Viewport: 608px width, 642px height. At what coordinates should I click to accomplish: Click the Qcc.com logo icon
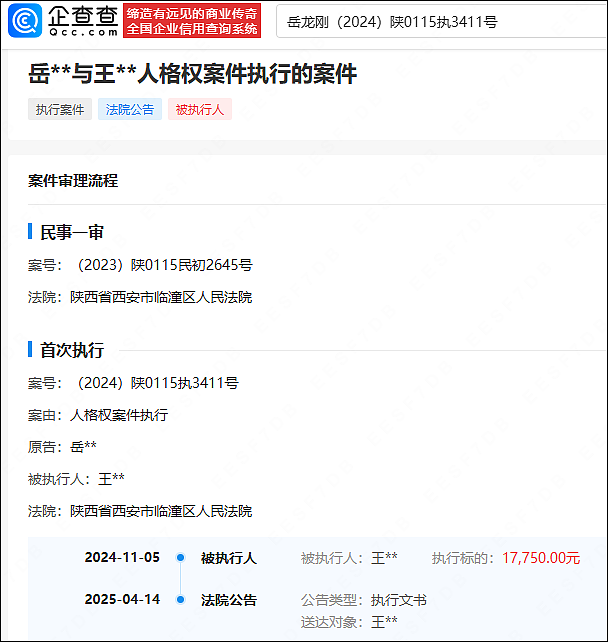coord(25,20)
